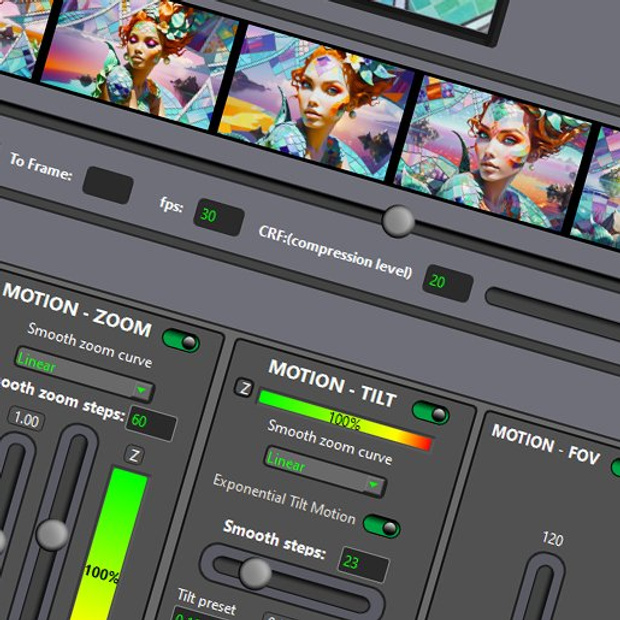Toggle the Motion - Zoom switch
620x620 pixels.
pyautogui.click(x=181, y=341)
